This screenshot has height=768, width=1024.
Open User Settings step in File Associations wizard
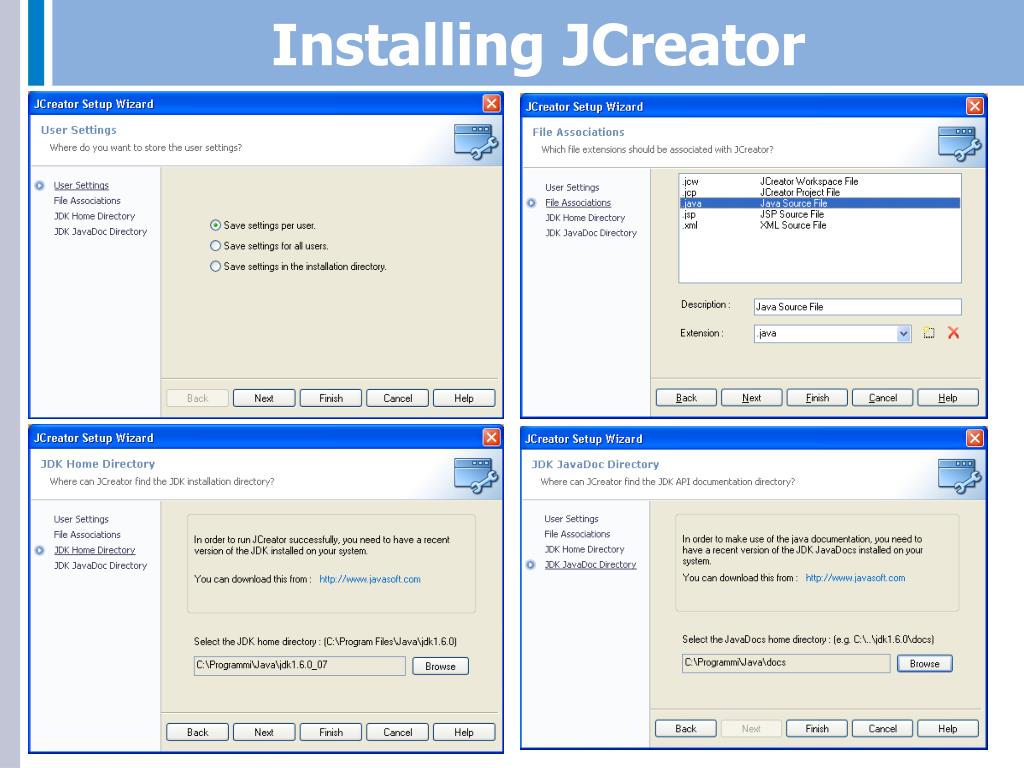click(572, 187)
